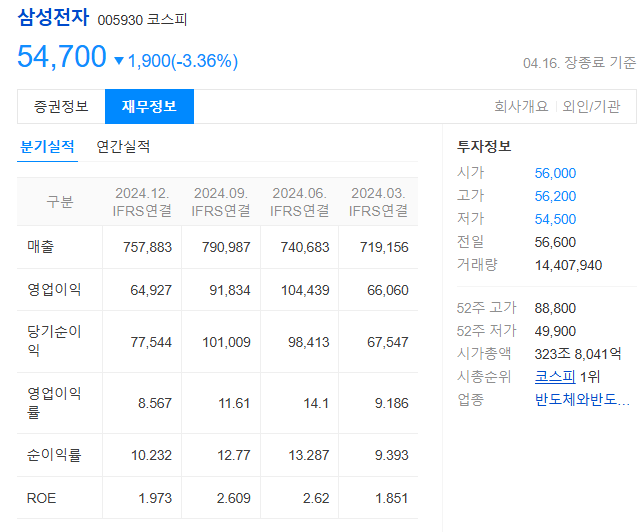Click the 시가총액 value 323조 8,041억

pyautogui.click(x=578, y=354)
